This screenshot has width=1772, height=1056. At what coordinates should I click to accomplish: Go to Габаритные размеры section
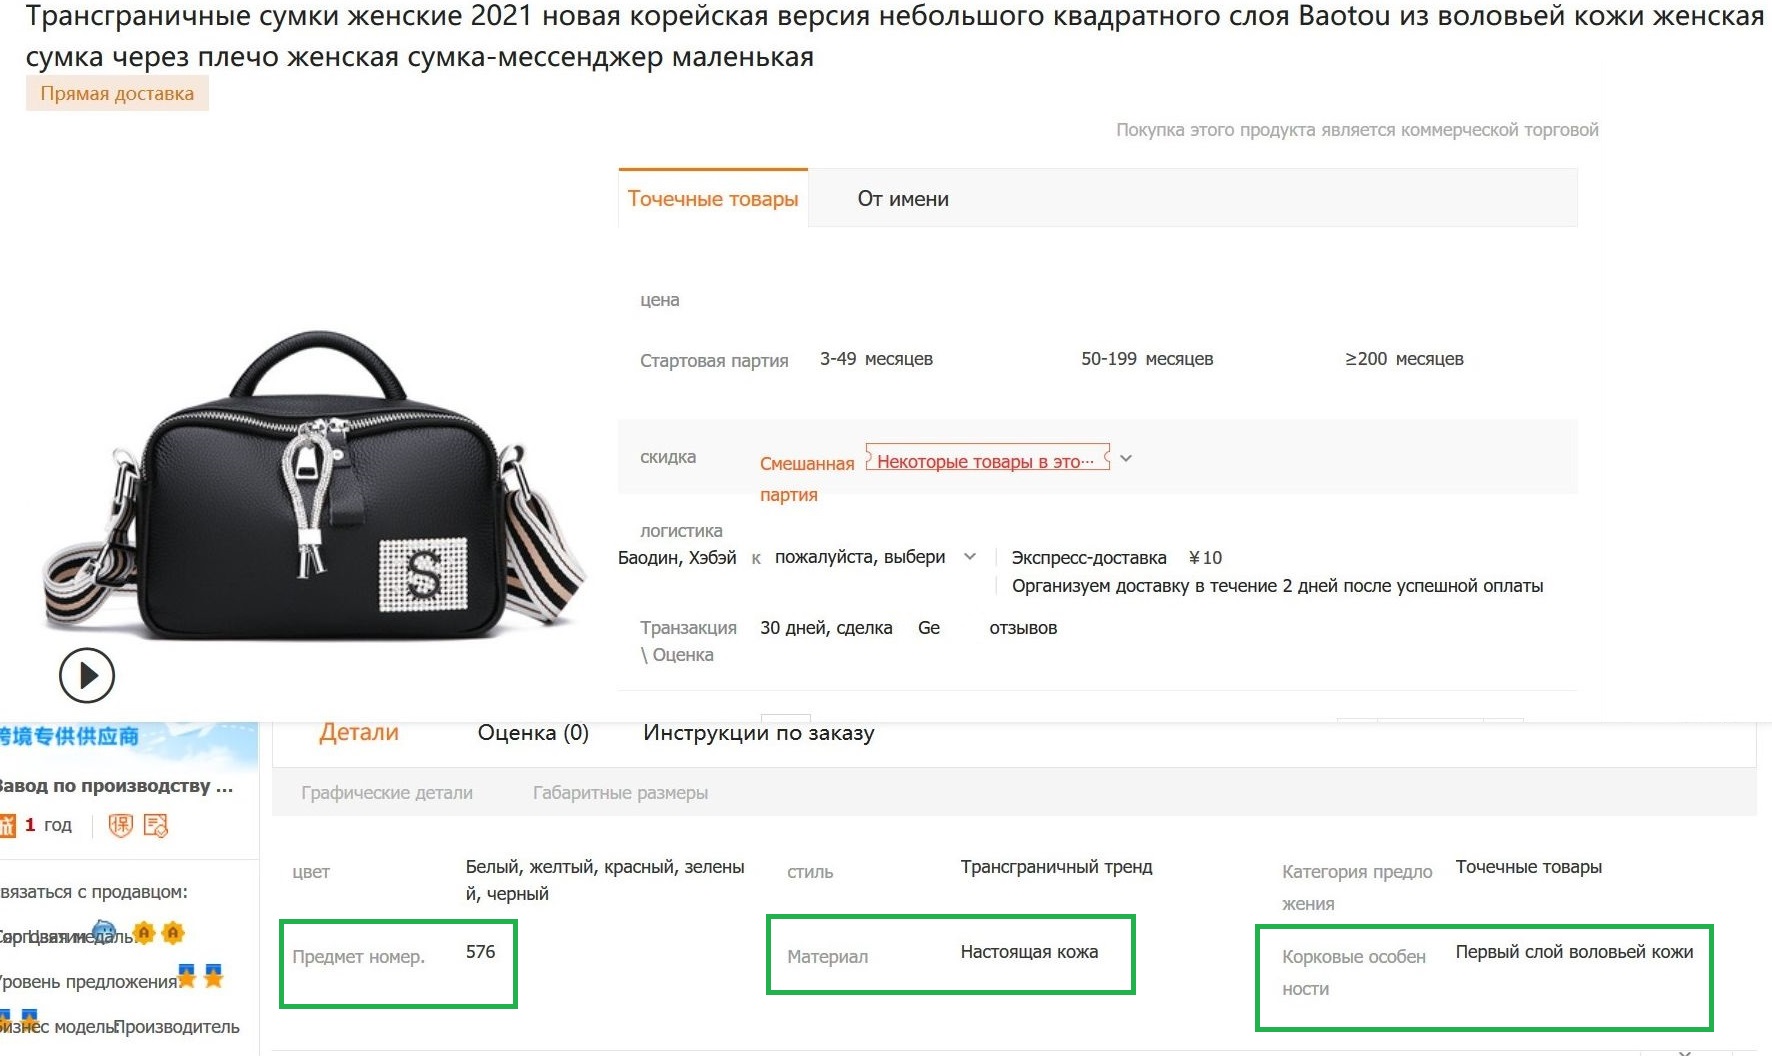tap(620, 793)
